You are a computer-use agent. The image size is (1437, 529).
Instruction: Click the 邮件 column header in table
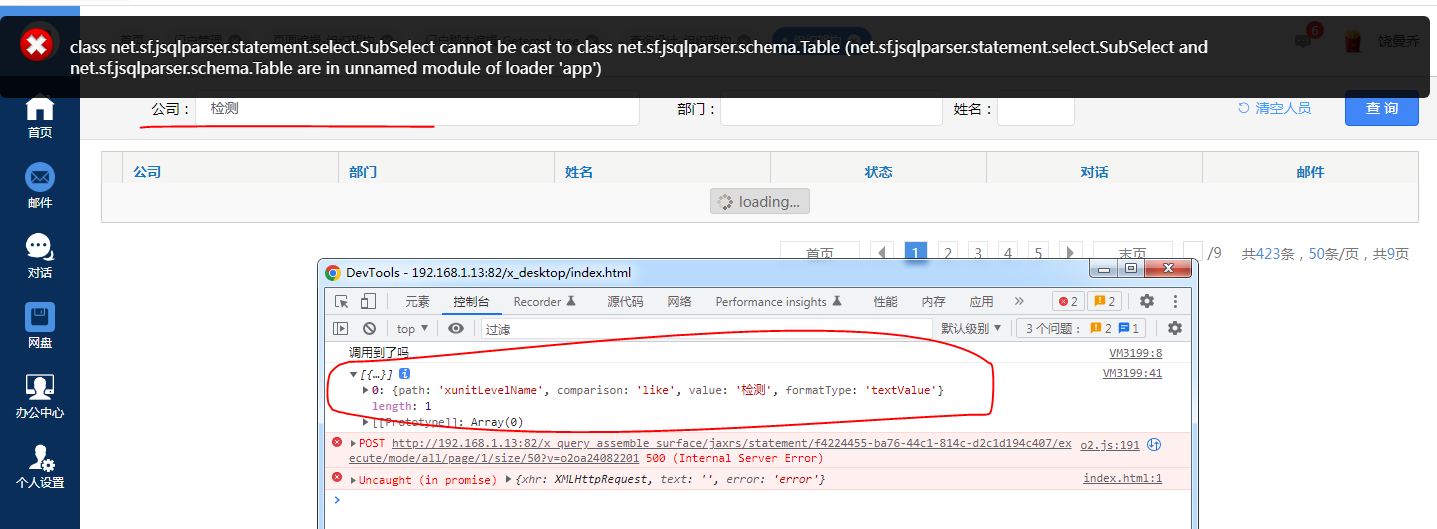(1310, 172)
